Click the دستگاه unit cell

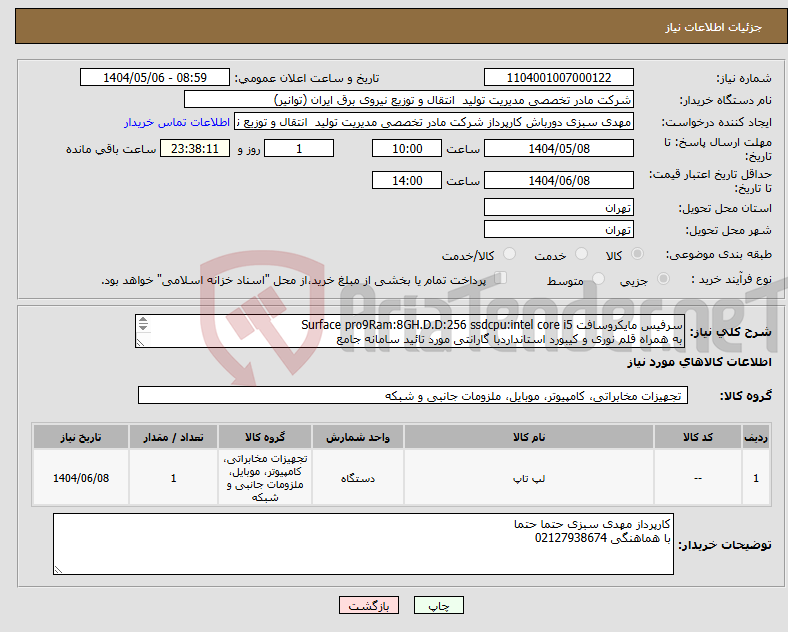[358, 478]
